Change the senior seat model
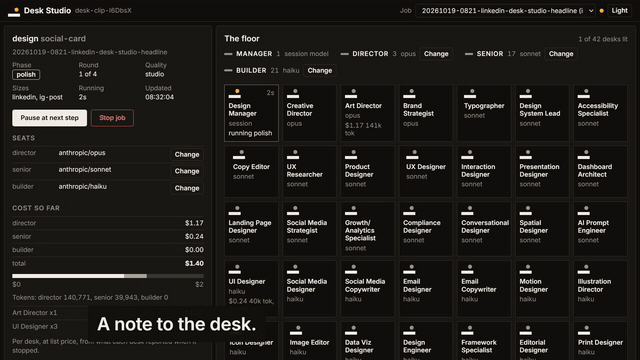This screenshot has height=360, width=640. 187,171
